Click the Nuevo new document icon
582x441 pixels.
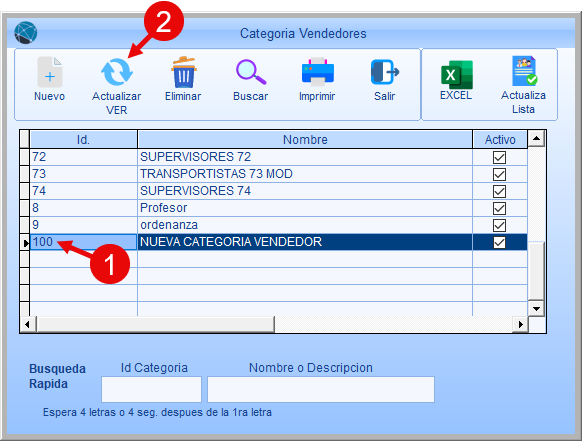click(50, 72)
